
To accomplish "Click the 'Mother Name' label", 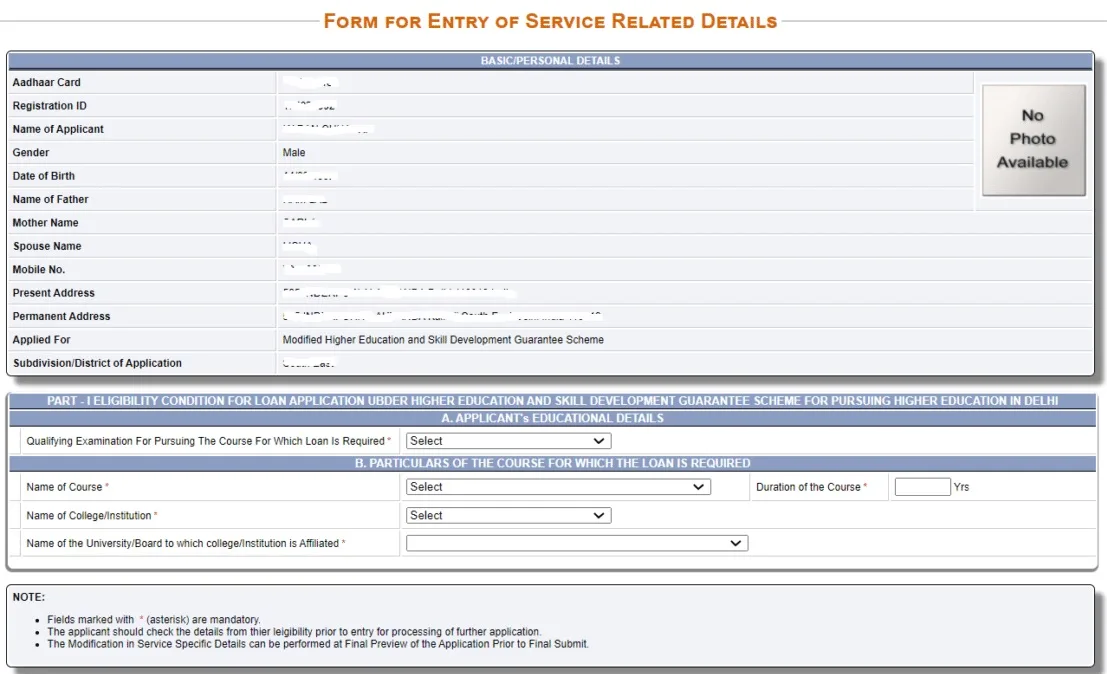I will pyautogui.click(x=45, y=222).
